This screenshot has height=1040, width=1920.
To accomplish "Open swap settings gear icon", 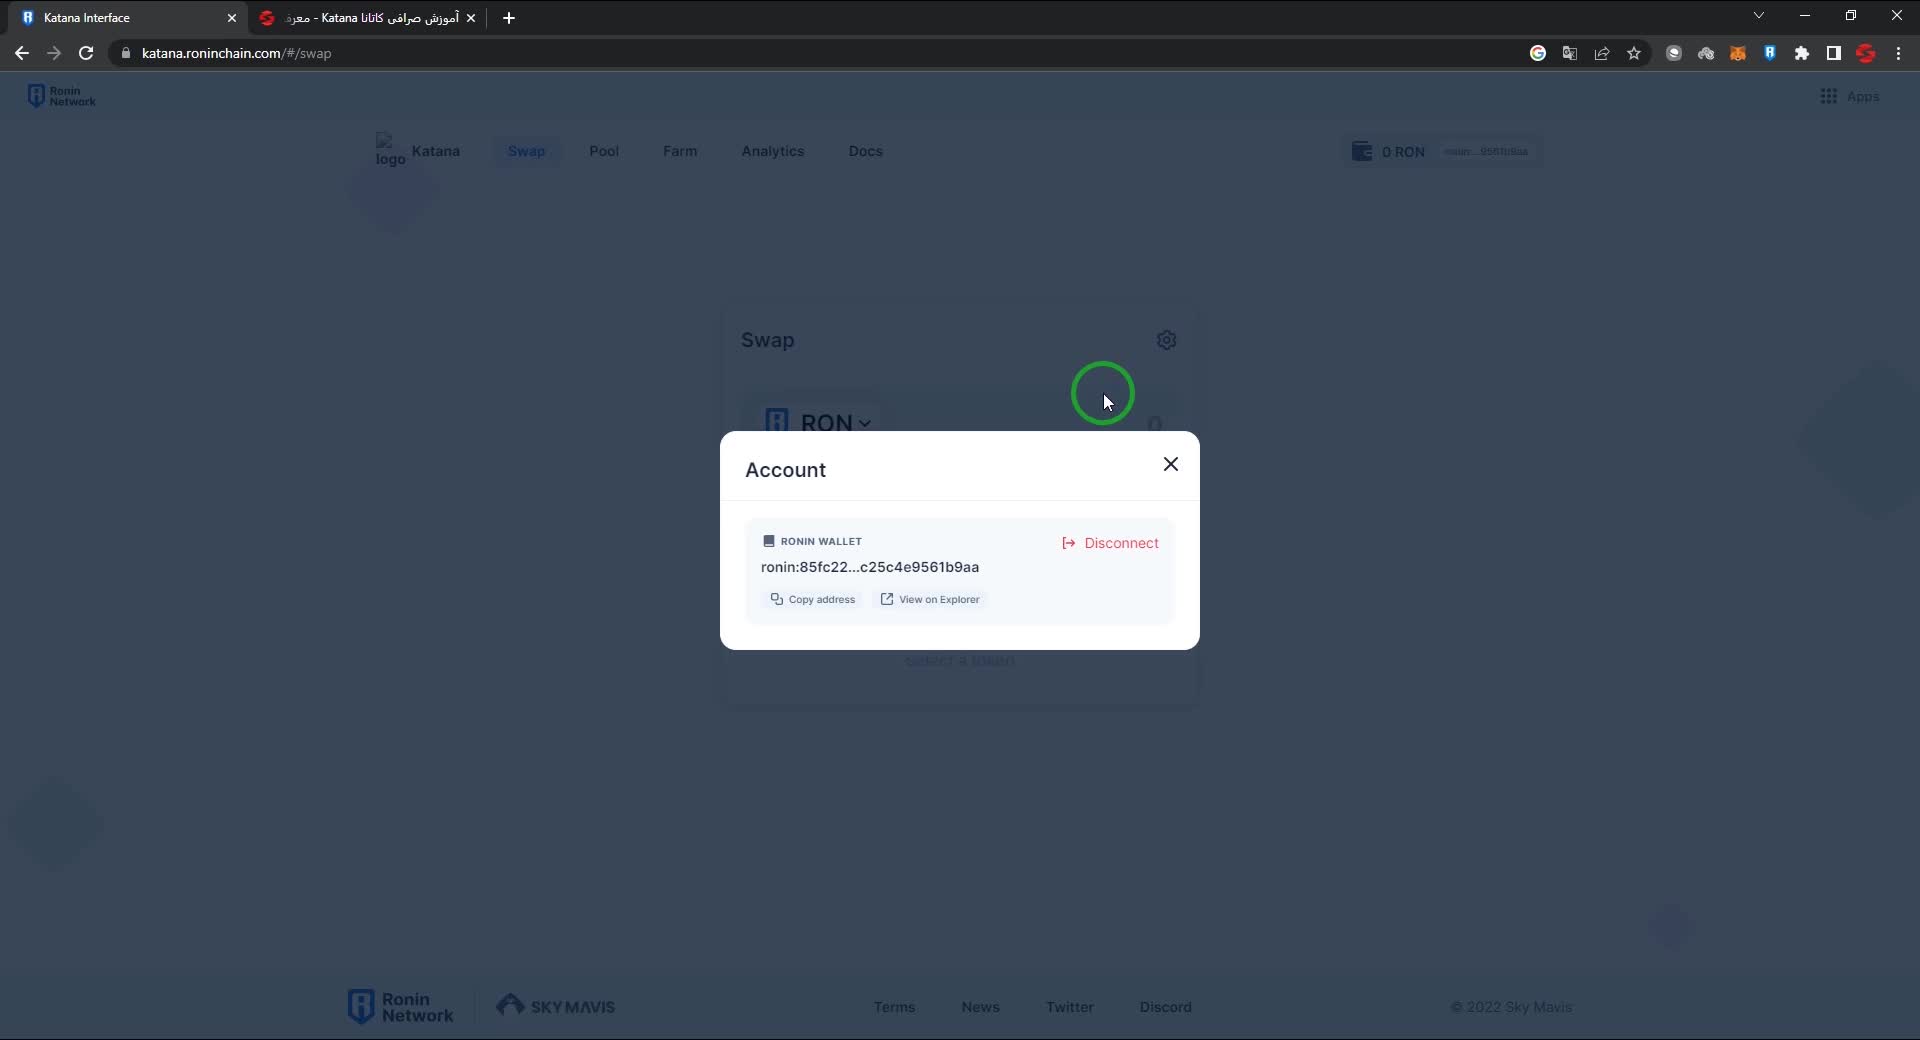I will [x=1166, y=341].
